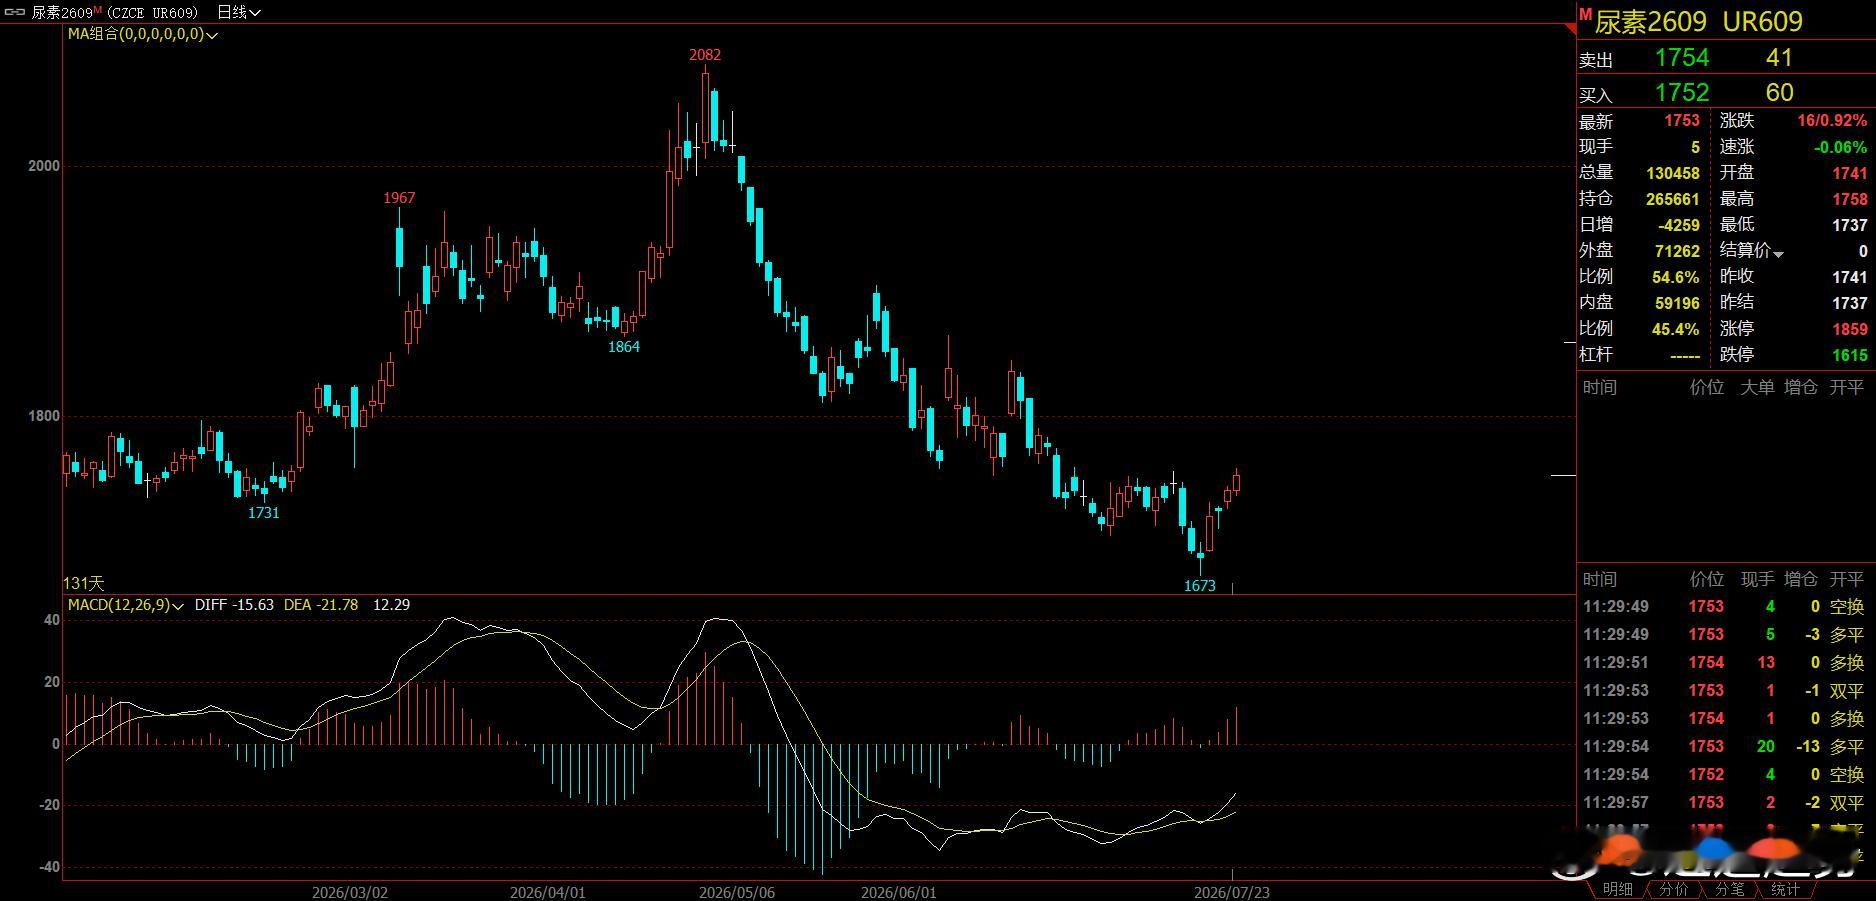Click the red M marker in quote panel header
The image size is (1876, 901).
1585,13
